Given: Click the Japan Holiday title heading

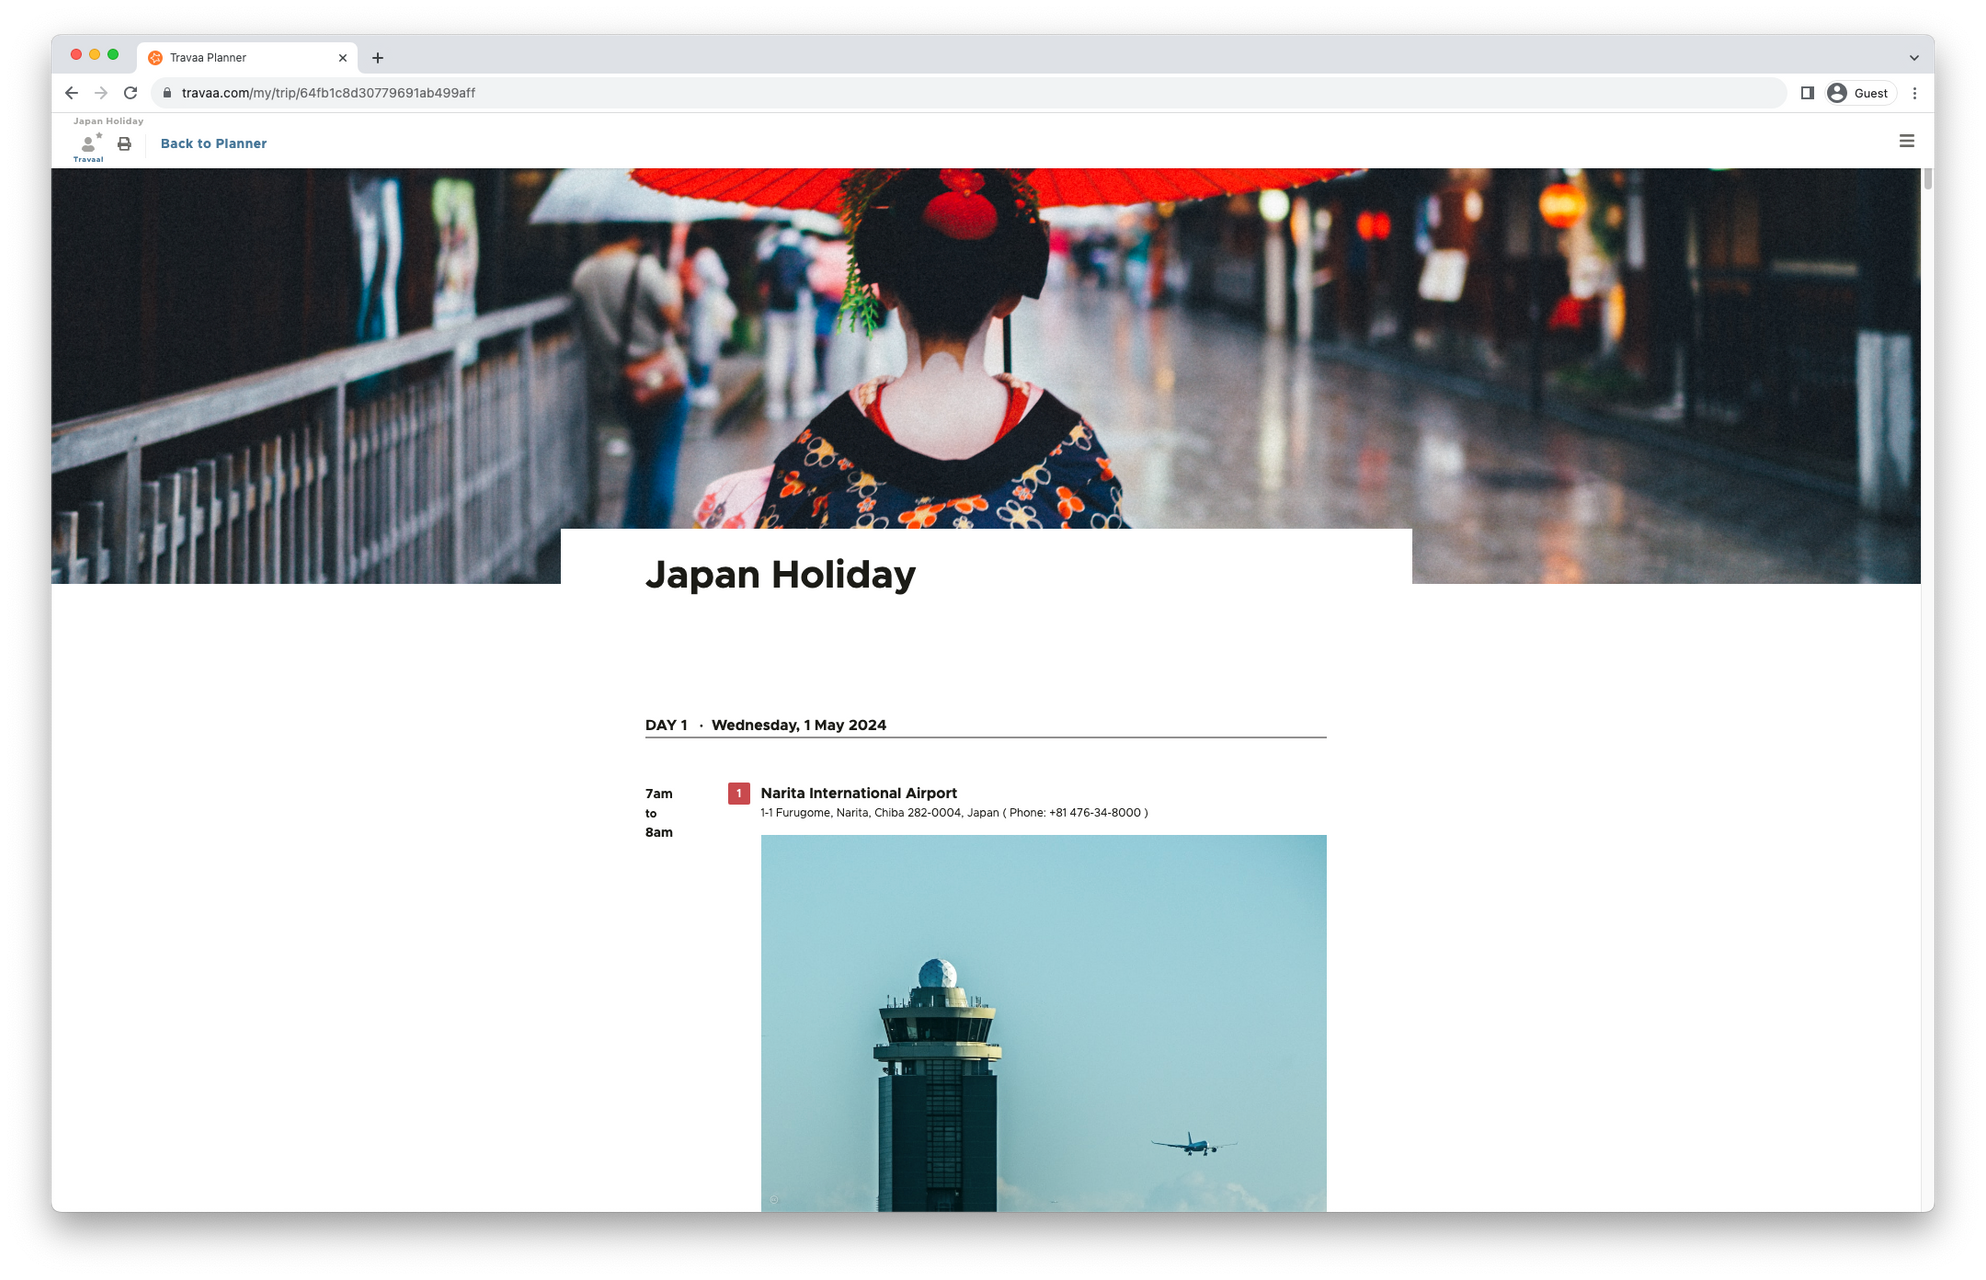Looking at the screenshot, I should point(780,575).
